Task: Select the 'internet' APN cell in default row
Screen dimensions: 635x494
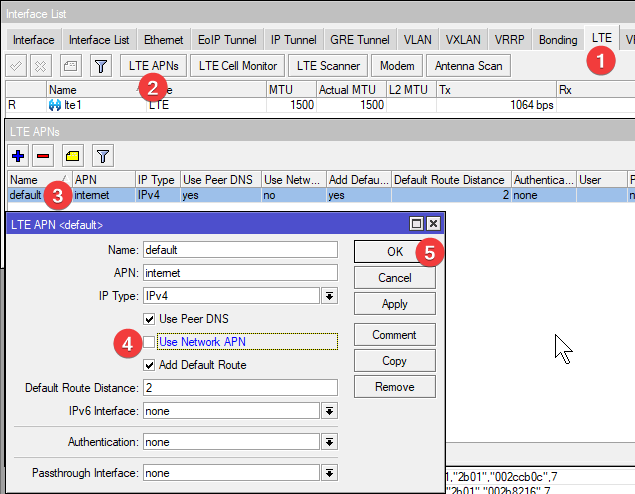Action: pos(104,195)
